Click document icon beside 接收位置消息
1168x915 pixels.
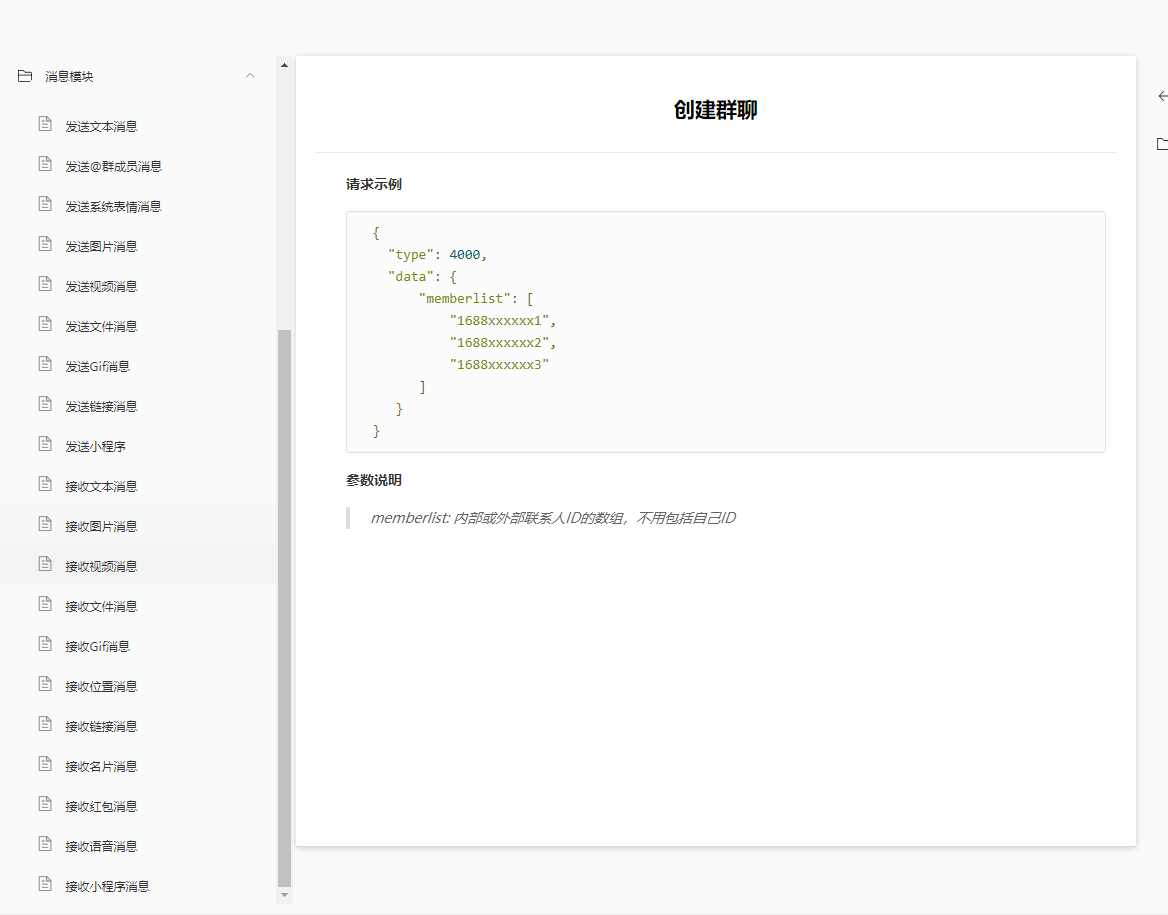pyautogui.click(x=45, y=684)
